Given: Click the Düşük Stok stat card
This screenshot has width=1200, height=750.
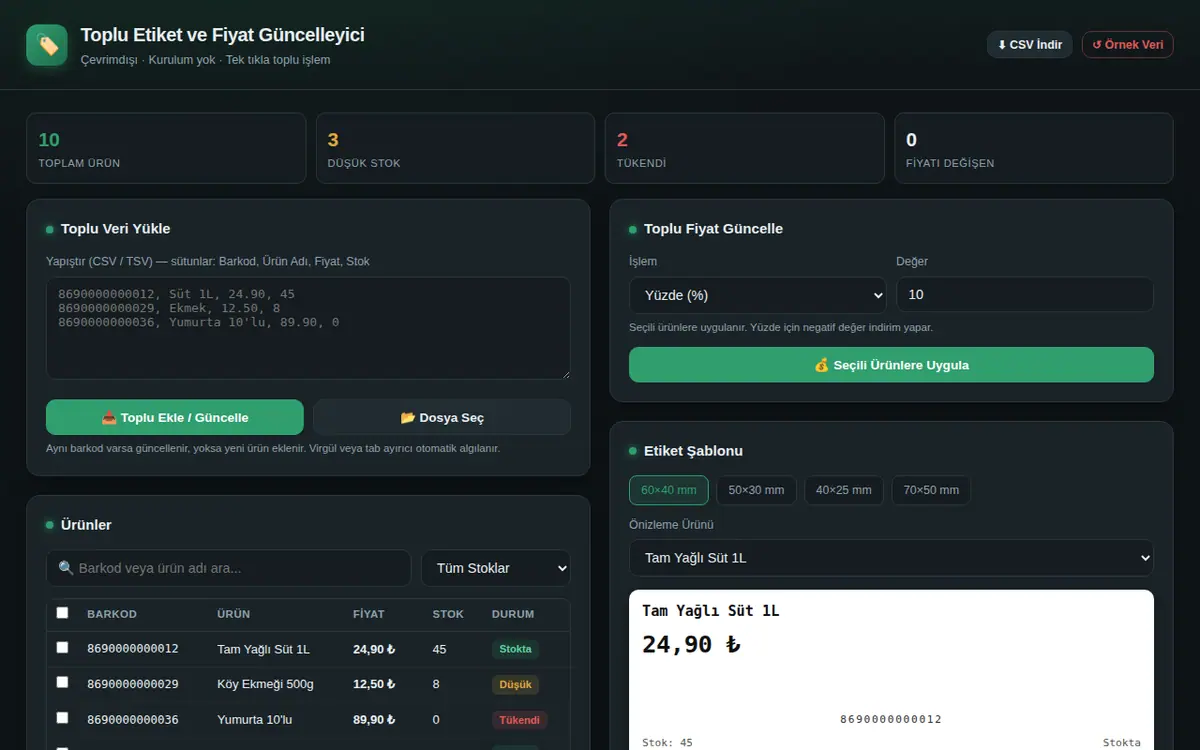Looking at the screenshot, I should (x=455, y=148).
